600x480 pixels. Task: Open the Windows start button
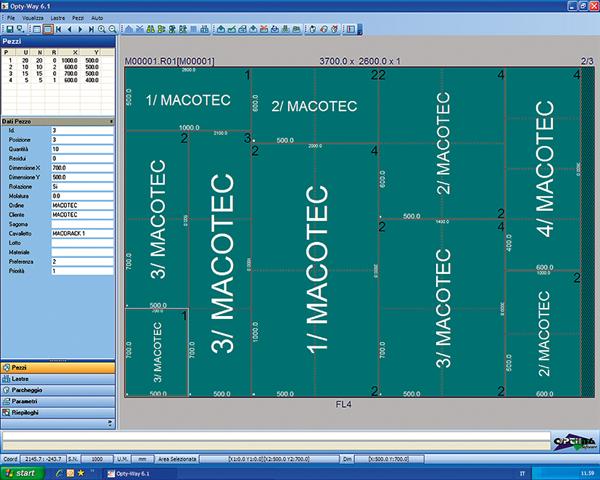pyautogui.click(x=22, y=473)
